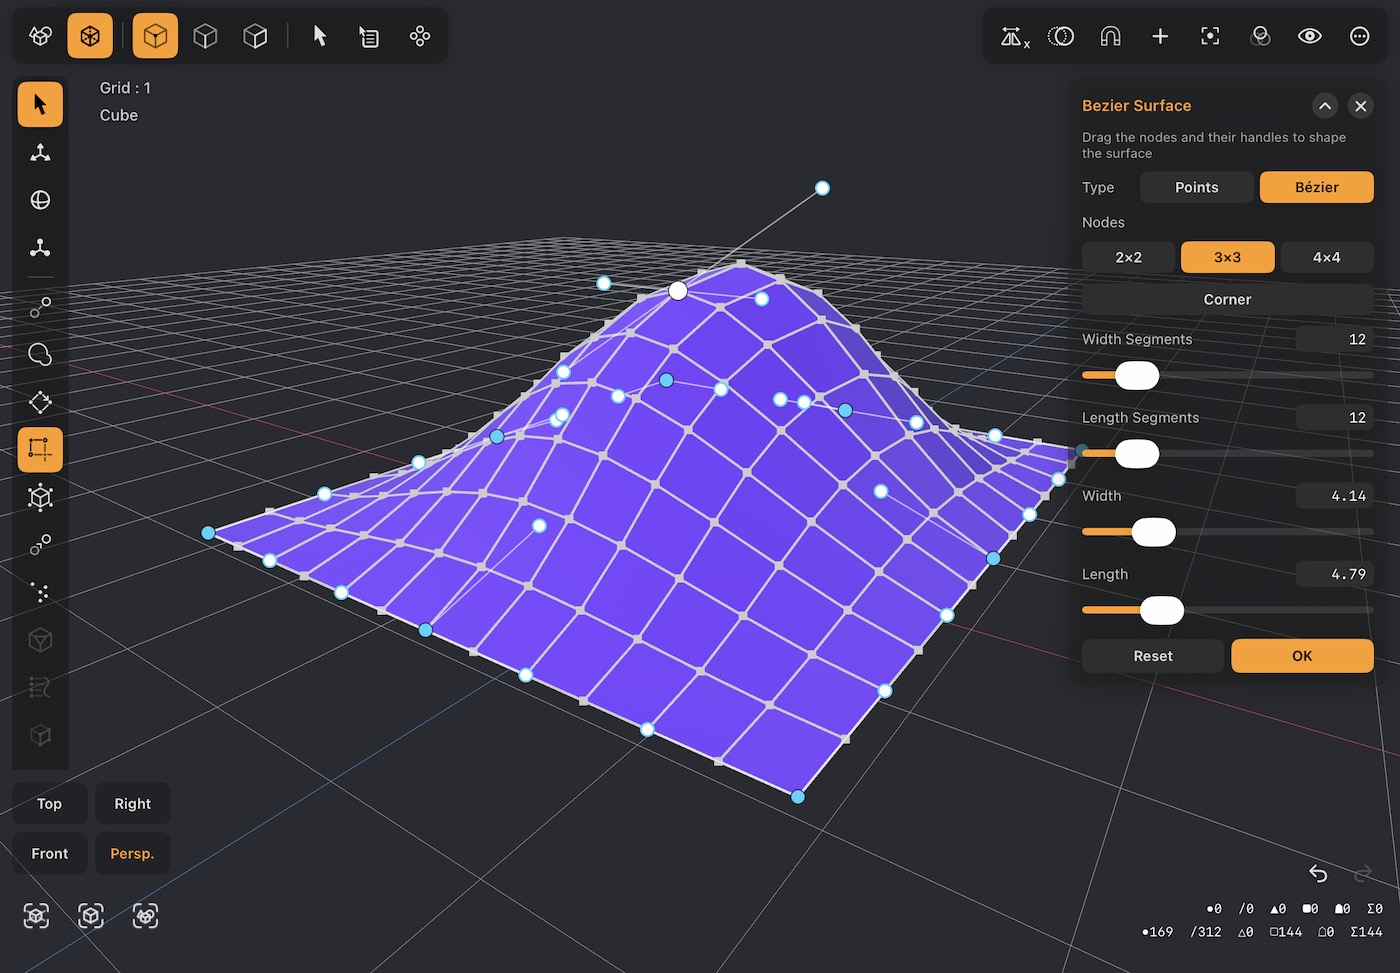Click the three overlapping circles icon

(1260, 36)
